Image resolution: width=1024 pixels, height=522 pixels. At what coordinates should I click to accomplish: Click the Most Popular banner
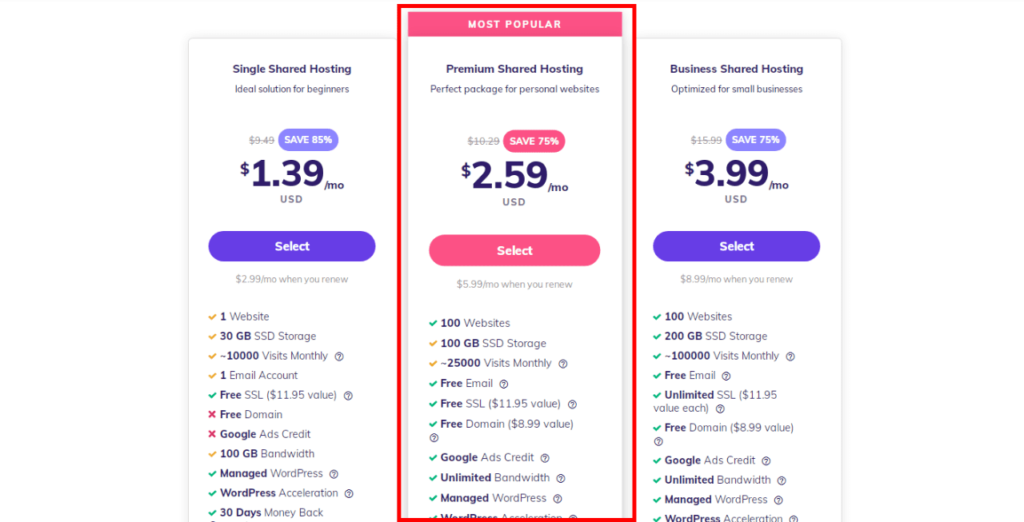pos(515,24)
